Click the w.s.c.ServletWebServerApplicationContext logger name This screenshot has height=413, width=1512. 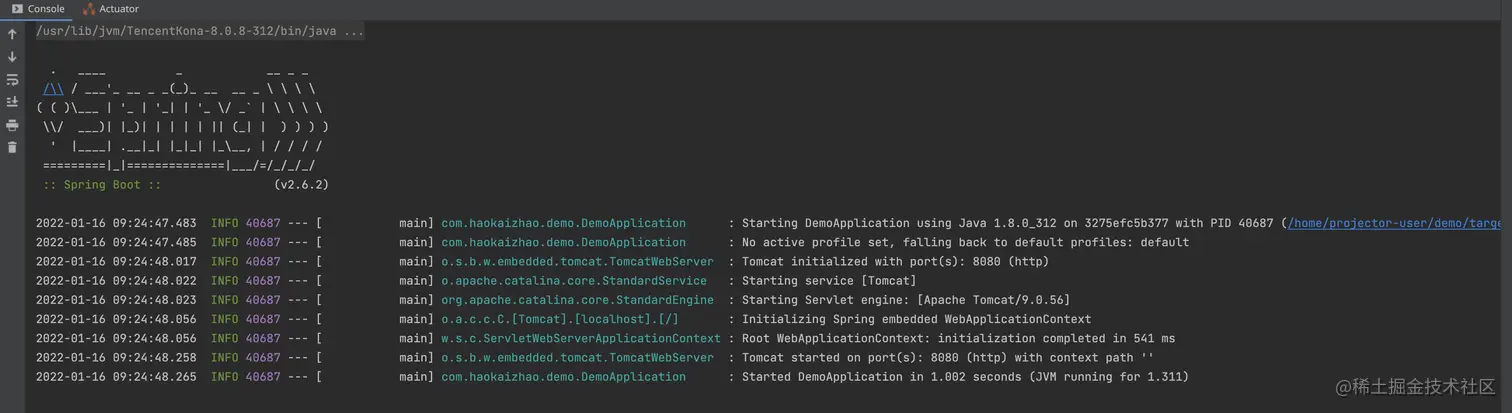(580, 338)
